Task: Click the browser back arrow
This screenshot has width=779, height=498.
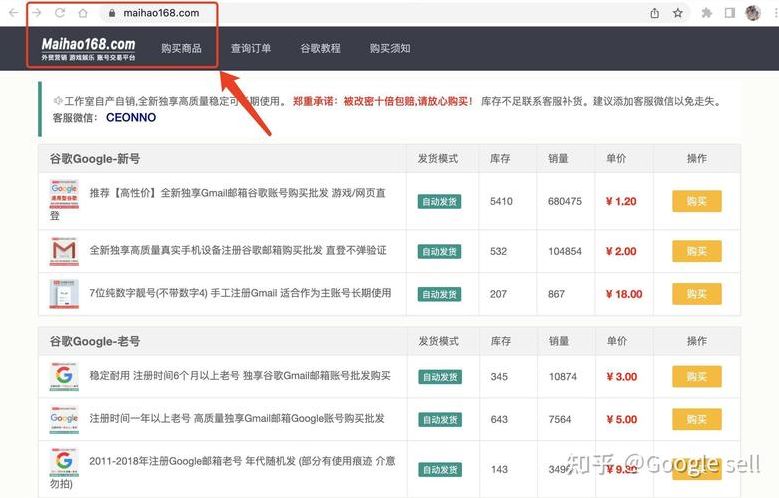Action: [13, 13]
